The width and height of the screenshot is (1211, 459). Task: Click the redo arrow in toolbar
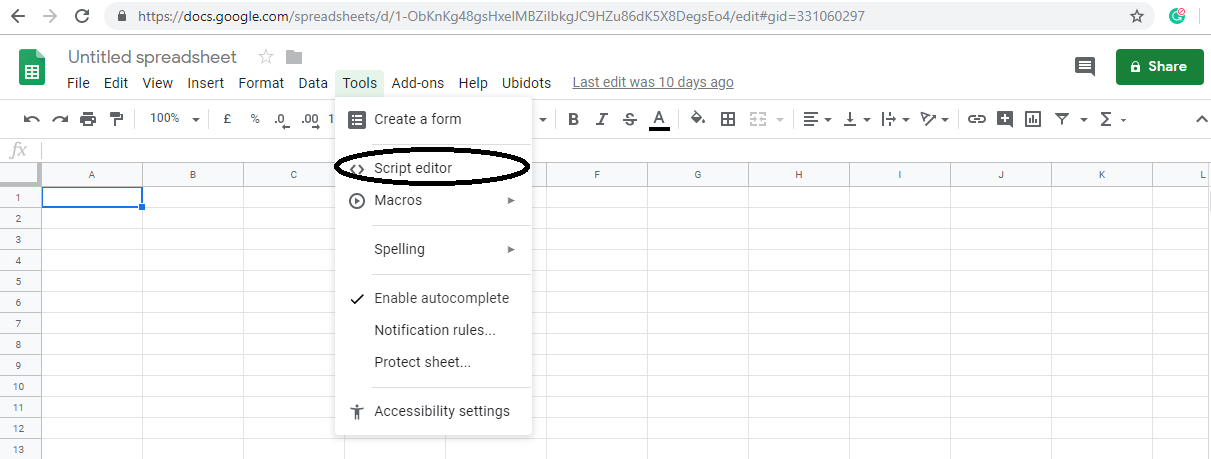click(60, 119)
